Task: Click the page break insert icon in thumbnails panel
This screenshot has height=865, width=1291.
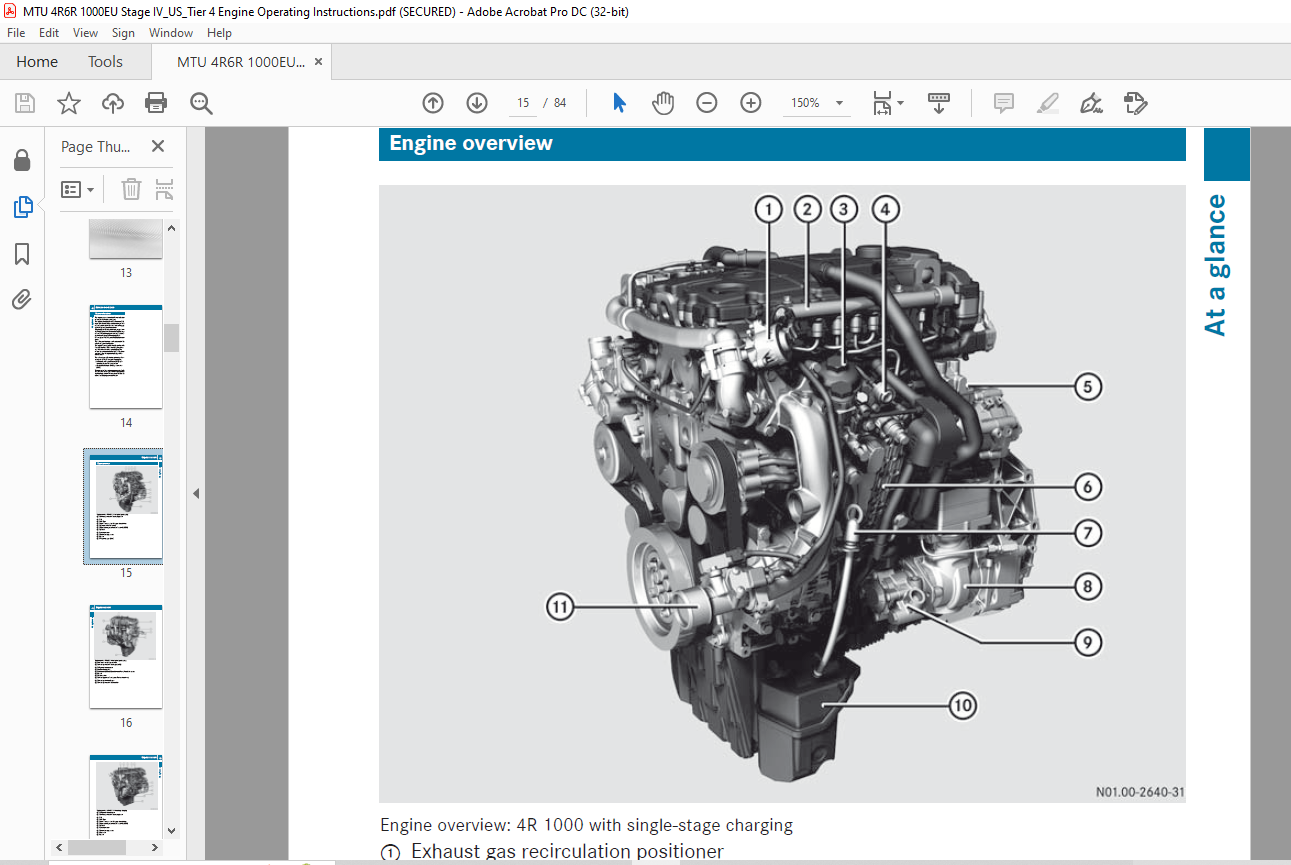Action: (x=165, y=189)
